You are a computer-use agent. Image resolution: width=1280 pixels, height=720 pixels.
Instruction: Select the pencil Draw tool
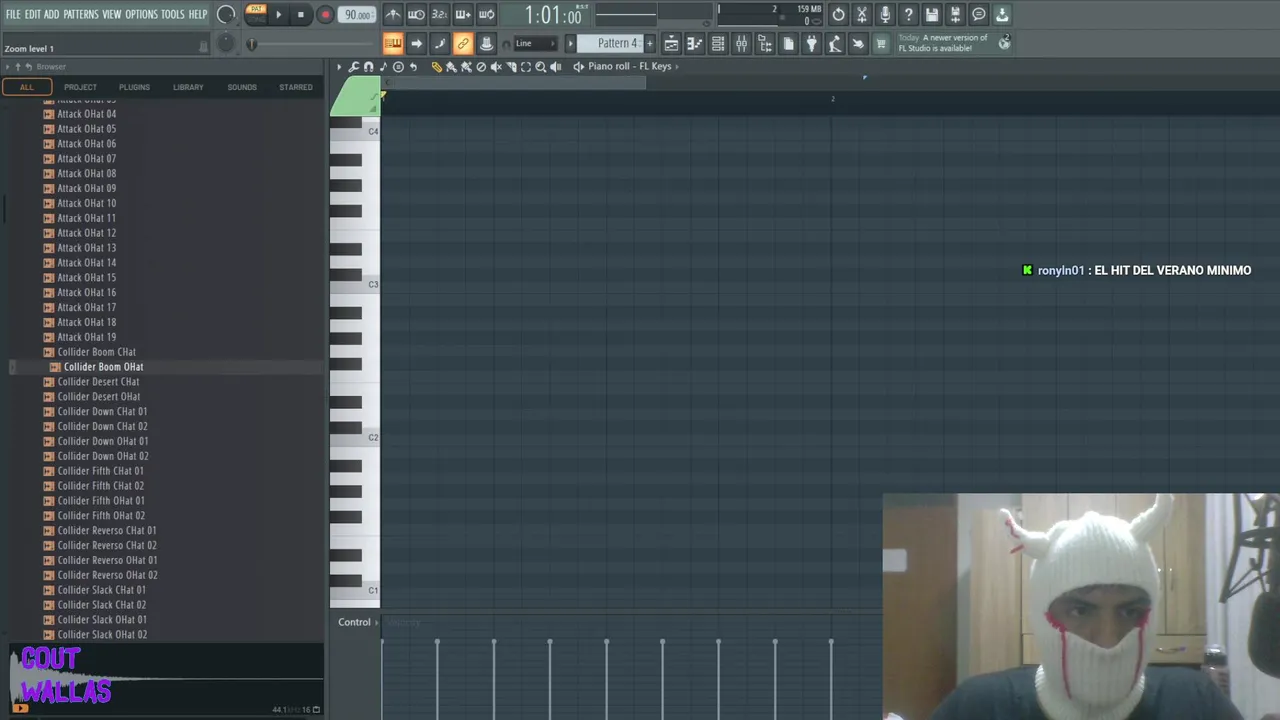pyautogui.click(x=437, y=67)
